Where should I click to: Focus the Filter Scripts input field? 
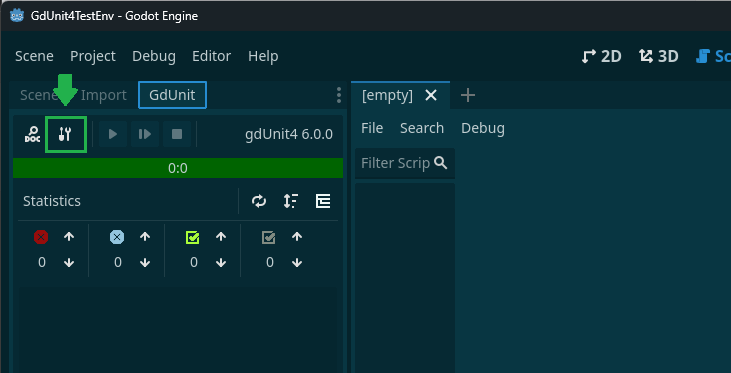405,163
